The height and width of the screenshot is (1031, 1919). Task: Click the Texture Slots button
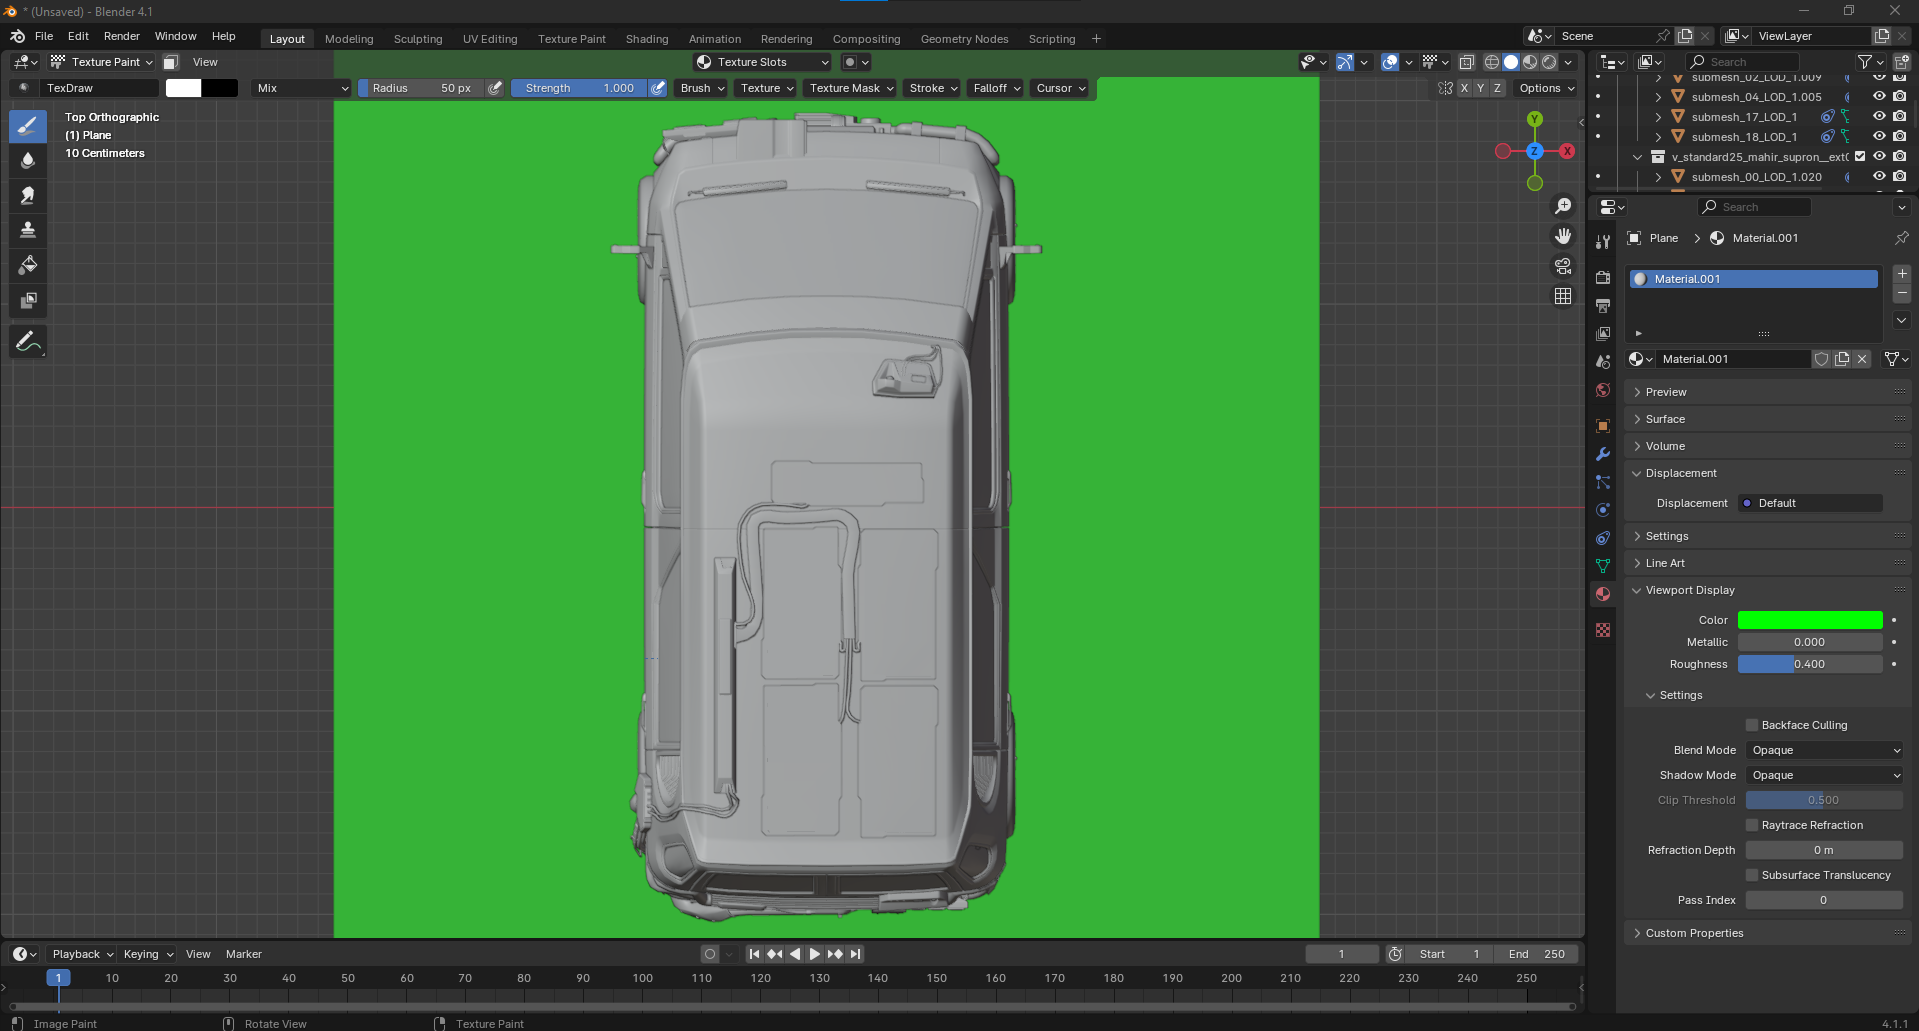tap(762, 62)
